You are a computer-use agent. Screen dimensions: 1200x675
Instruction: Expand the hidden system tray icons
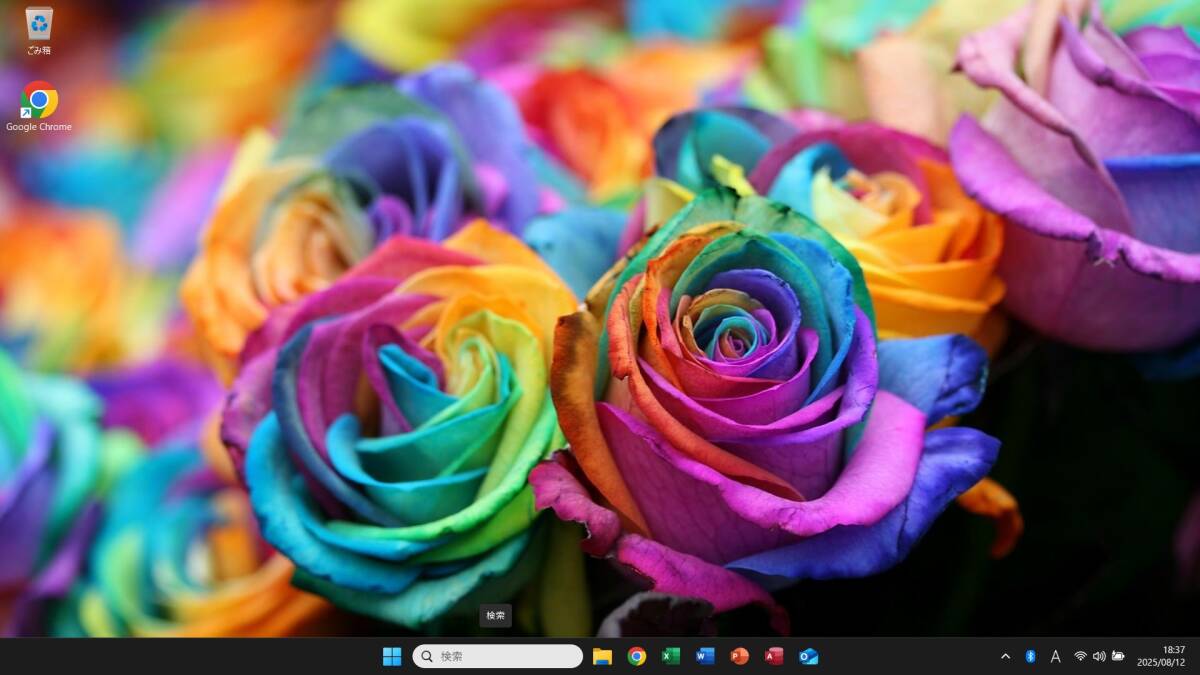pos(1005,656)
